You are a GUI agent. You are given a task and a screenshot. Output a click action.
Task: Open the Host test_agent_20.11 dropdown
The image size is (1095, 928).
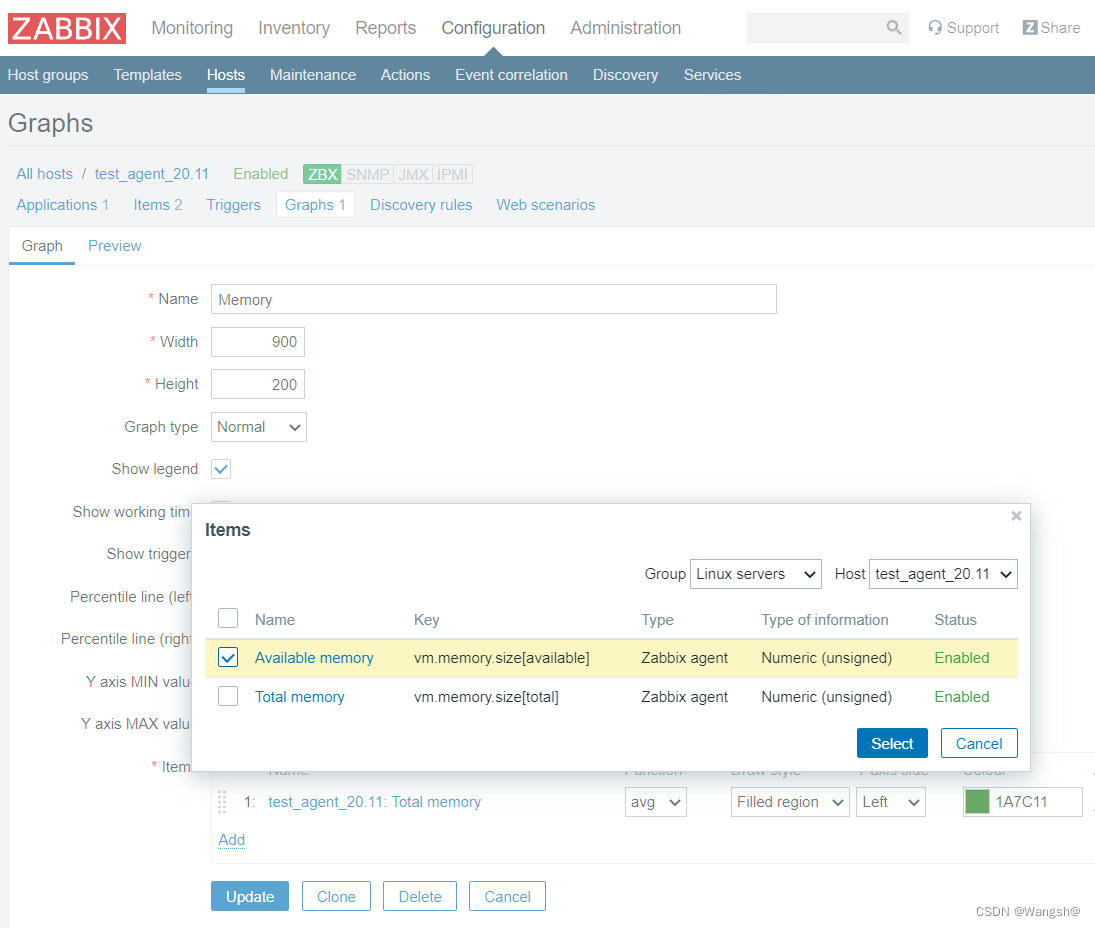tap(943, 574)
